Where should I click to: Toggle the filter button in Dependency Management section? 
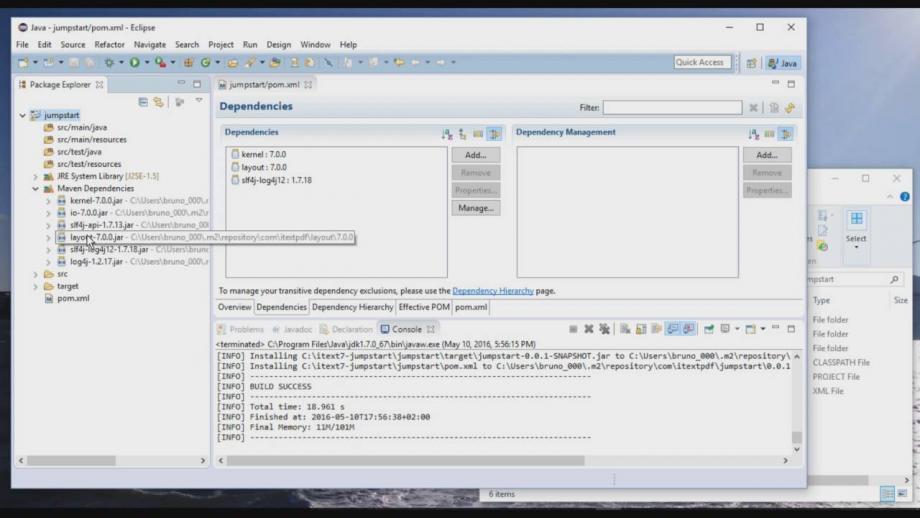(x=786, y=132)
